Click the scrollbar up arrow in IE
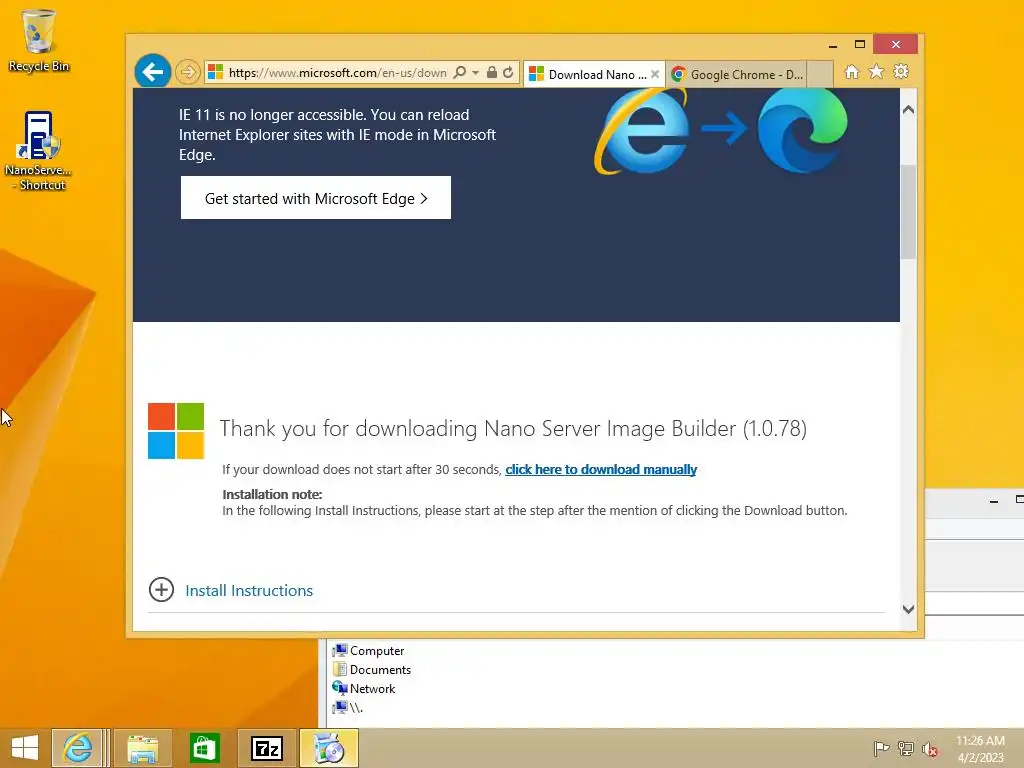Image resolution: width=1024 pixels, height=768 pixels. tap(908, 110)
